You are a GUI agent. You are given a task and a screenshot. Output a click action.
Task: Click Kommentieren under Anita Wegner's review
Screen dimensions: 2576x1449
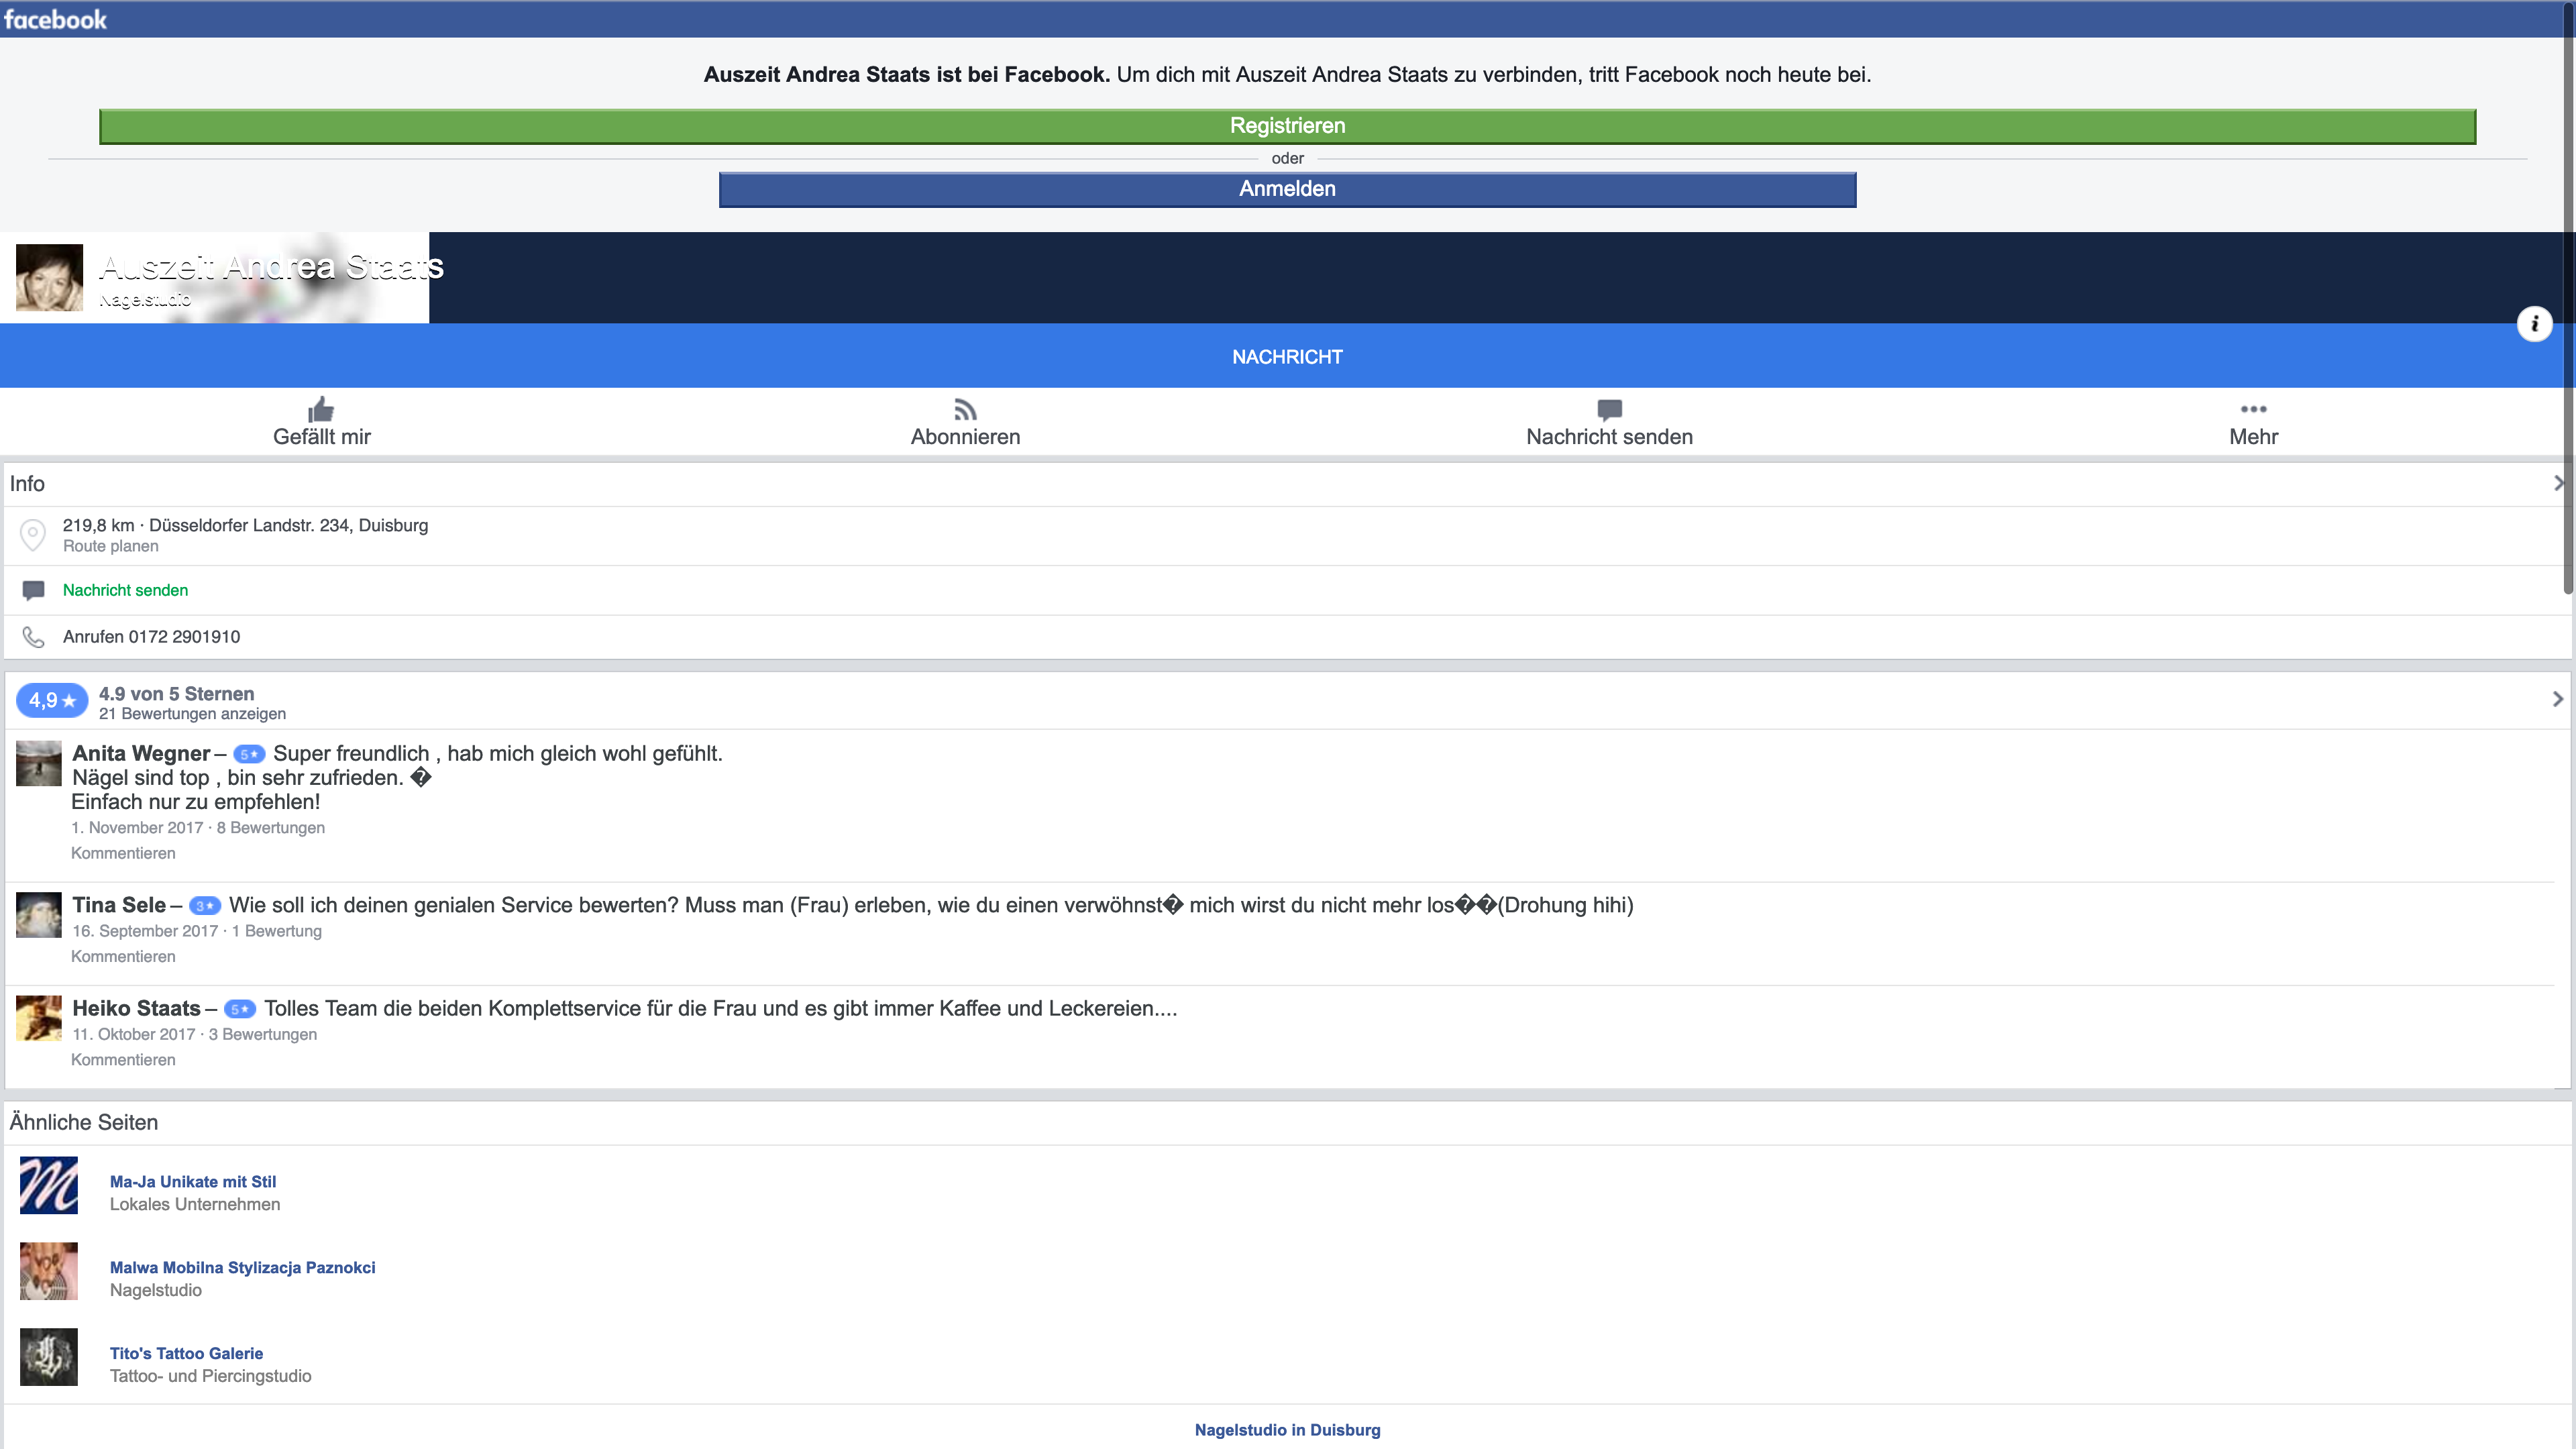(x=123, y=853)
